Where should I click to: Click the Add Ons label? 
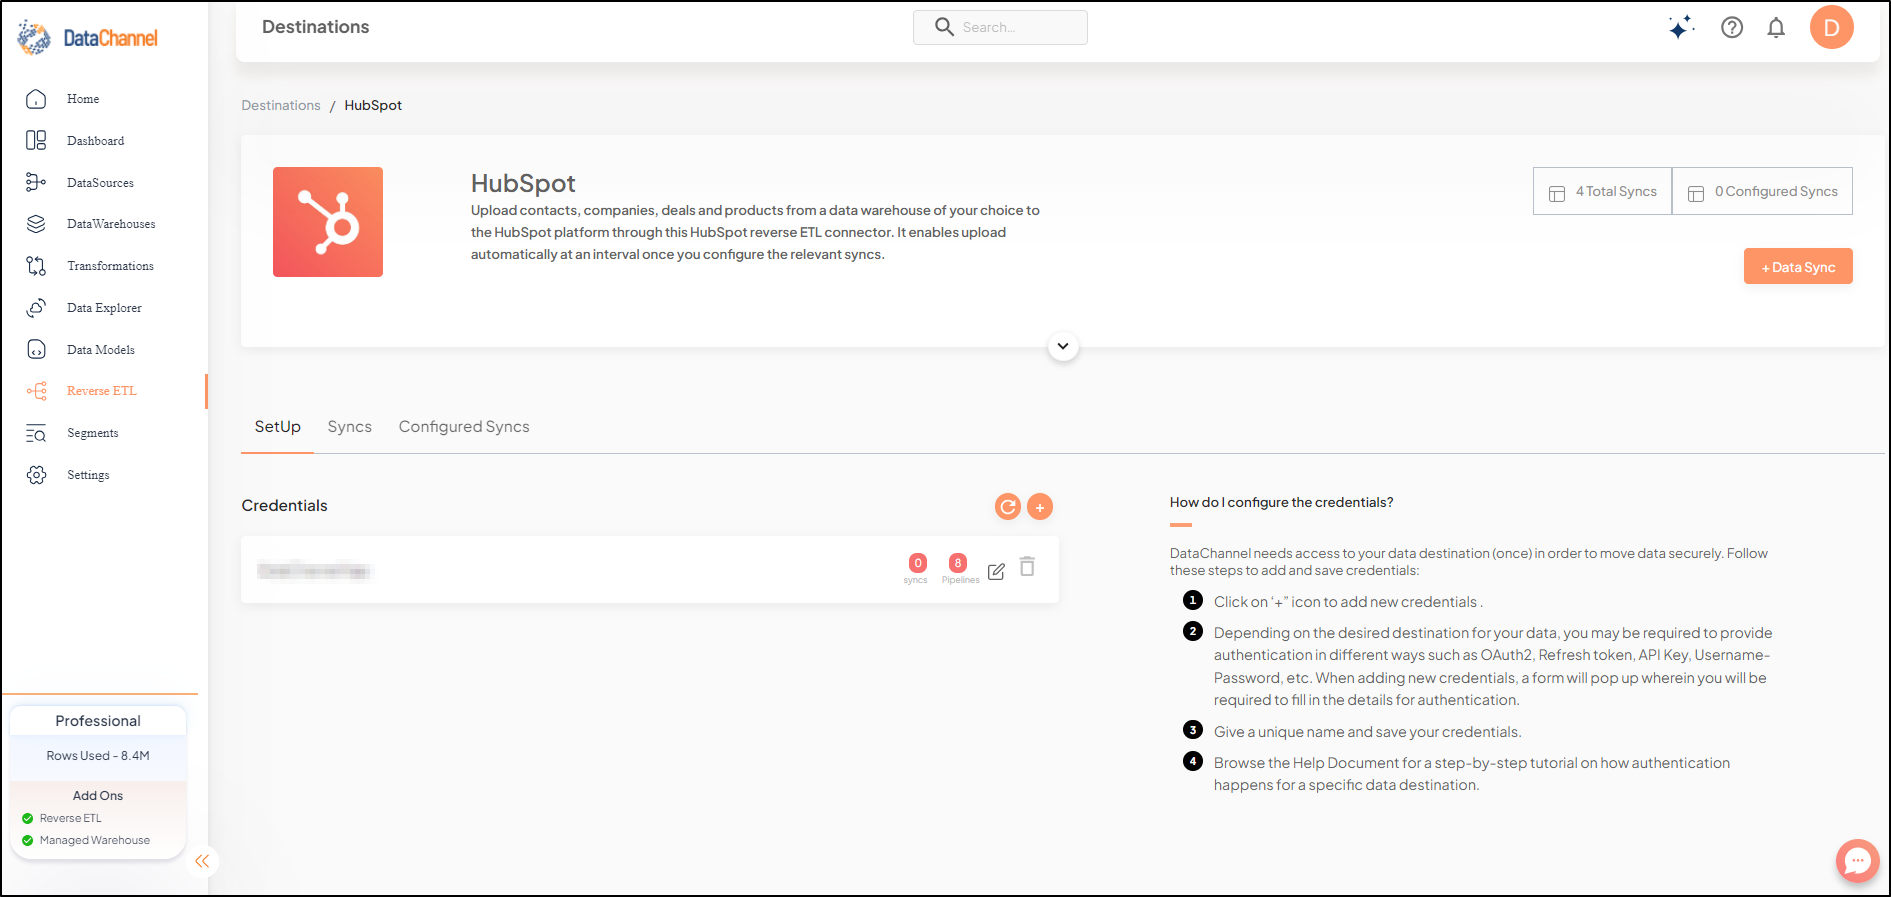pyautogui.click(x=98, y=796)
